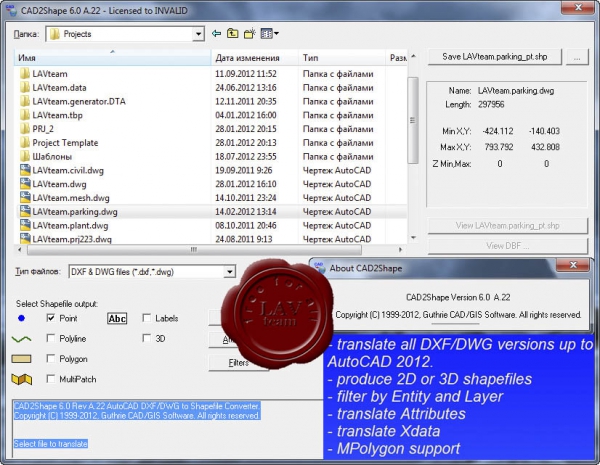This screenshot has height=465, width=600.
Task: Enable the 3D checkbox
Action: point(147,338)
